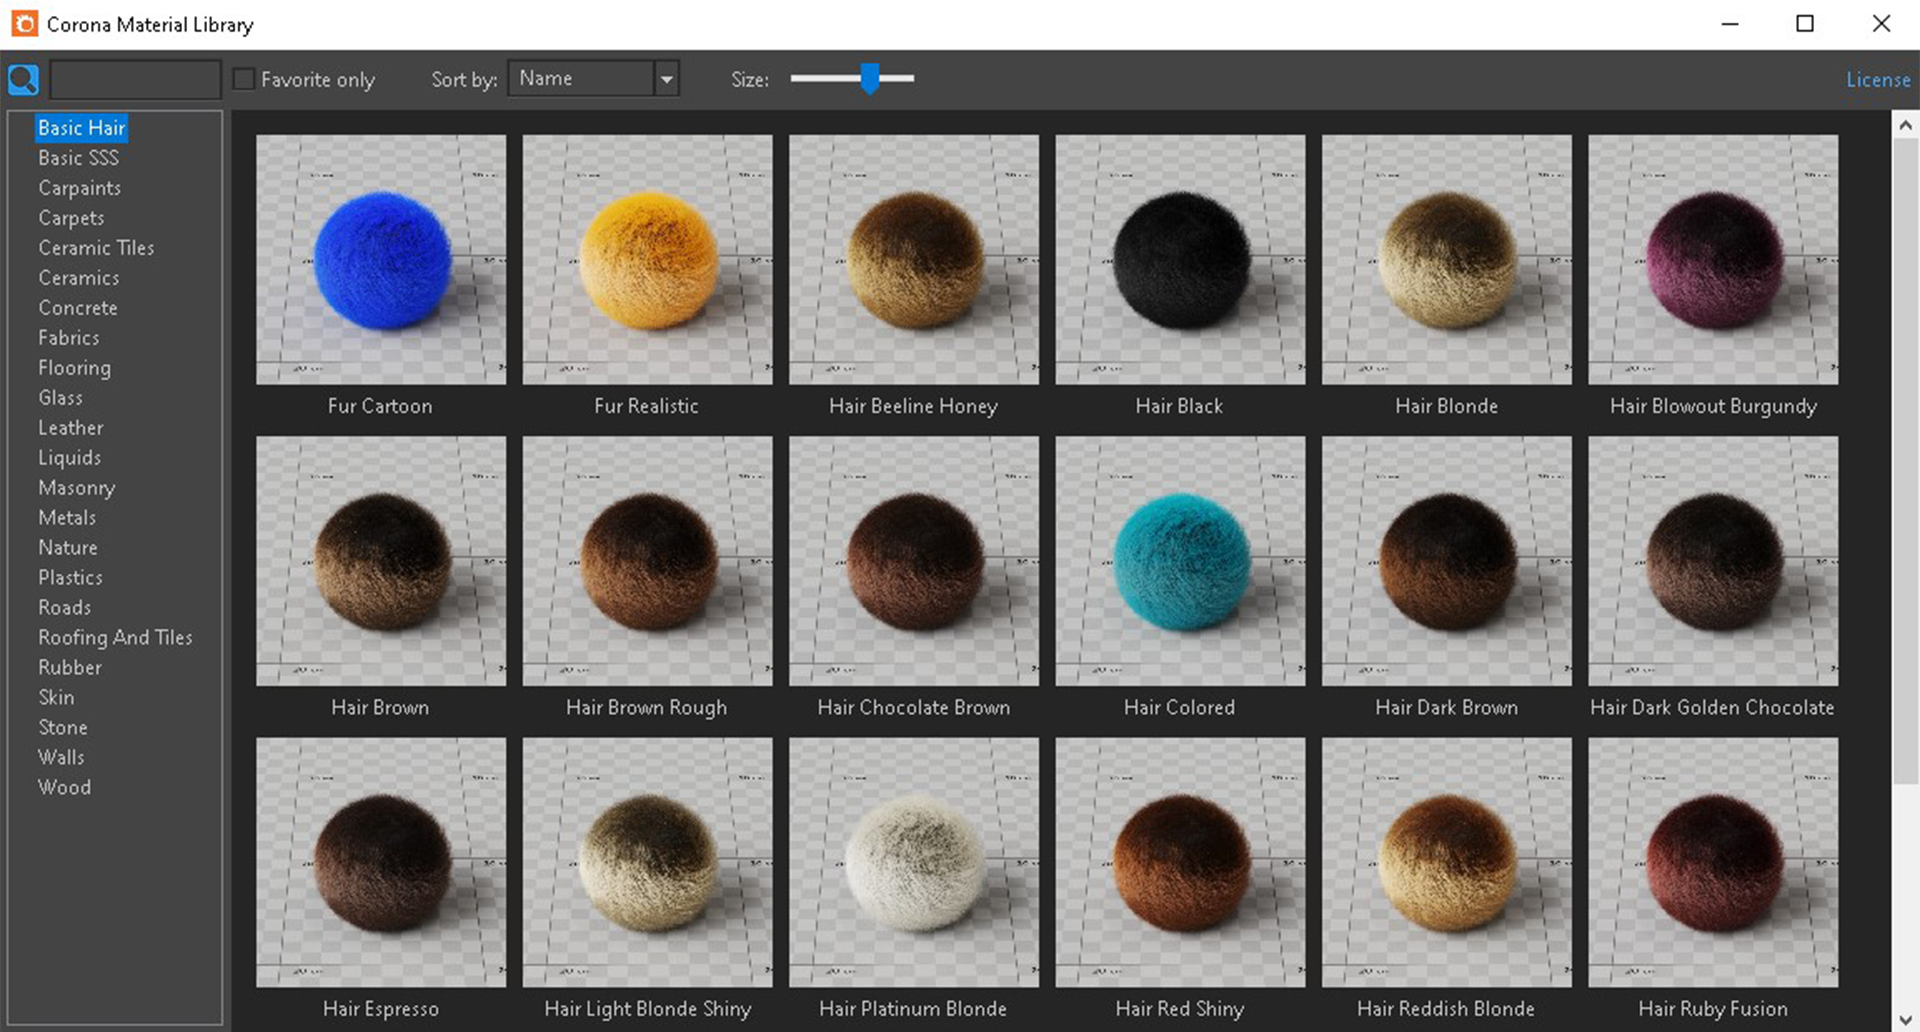Screen dimensions: 1920x1032
Task: Switch to the Wood category
Action: [64, 788]
